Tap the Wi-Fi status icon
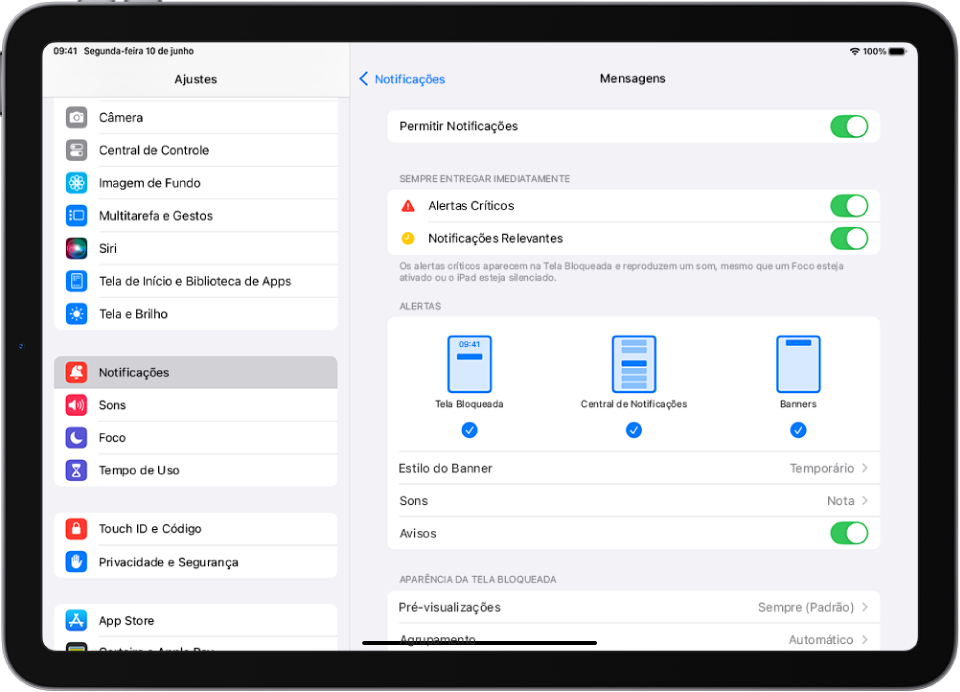The width and height of the screenshot is (960, 692). [855, 51]
